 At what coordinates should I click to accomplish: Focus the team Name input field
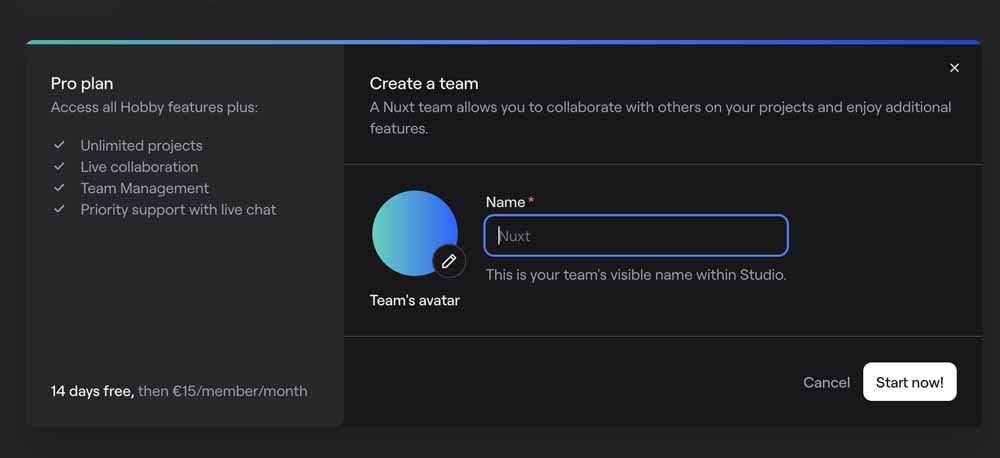pos(636,236)
